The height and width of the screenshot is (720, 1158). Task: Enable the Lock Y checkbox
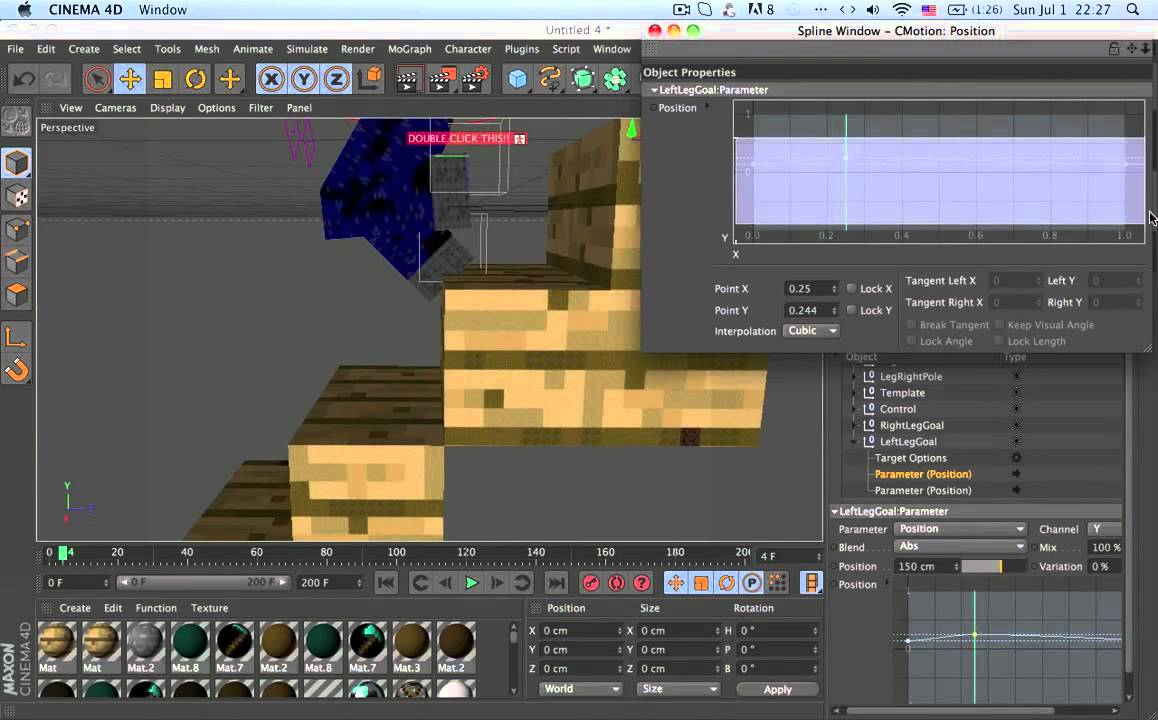tap(852, 309)
